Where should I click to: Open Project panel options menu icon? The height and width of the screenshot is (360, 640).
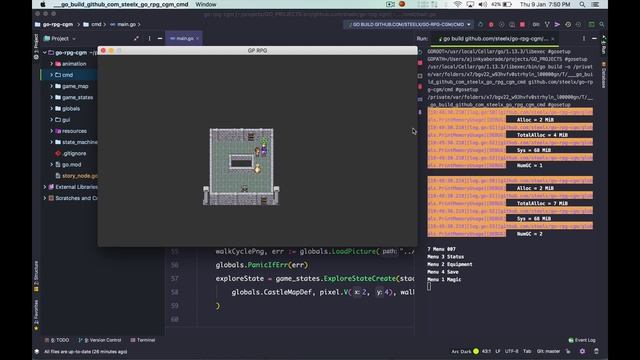pos(149,38)
